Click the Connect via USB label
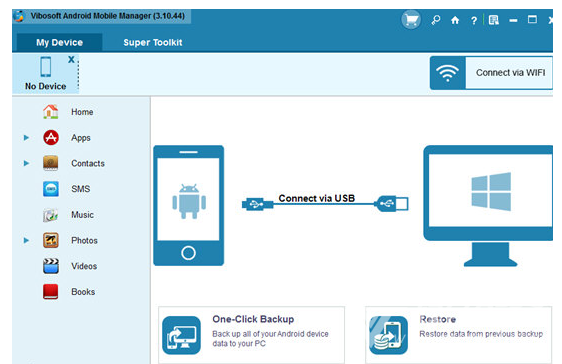The width and height of the screenshot is (562, 364). coord(317,198)
